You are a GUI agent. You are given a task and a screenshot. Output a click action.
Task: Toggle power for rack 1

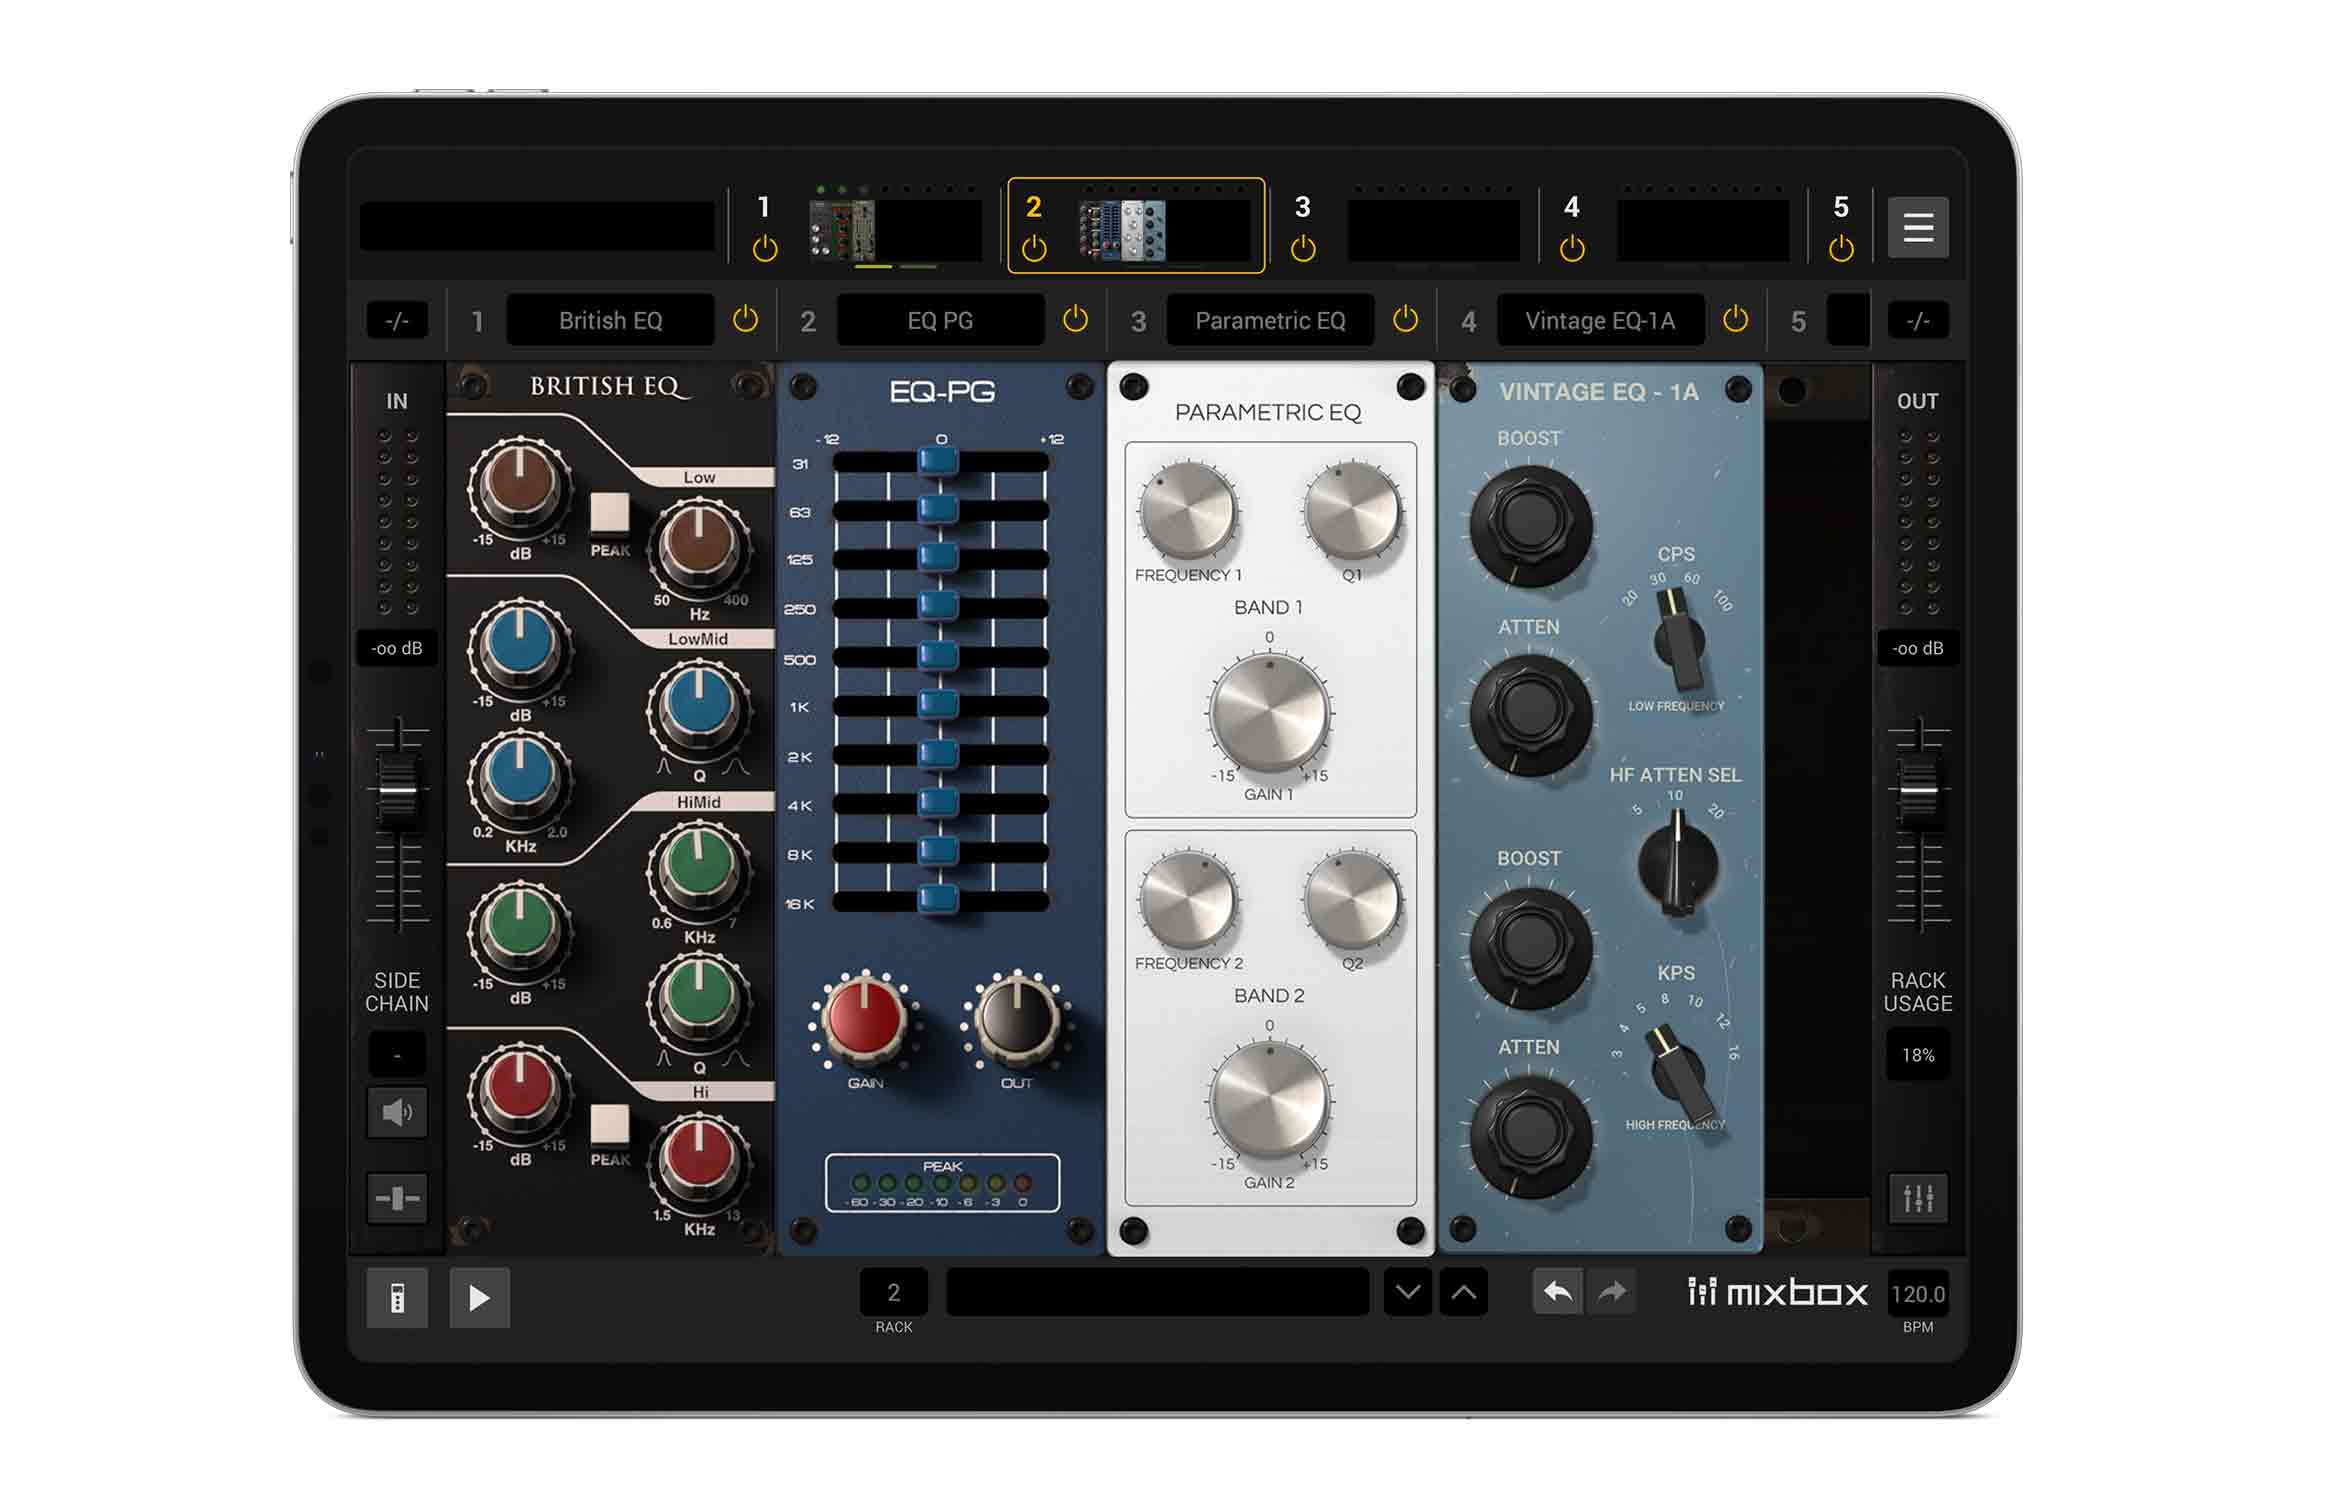765,248
